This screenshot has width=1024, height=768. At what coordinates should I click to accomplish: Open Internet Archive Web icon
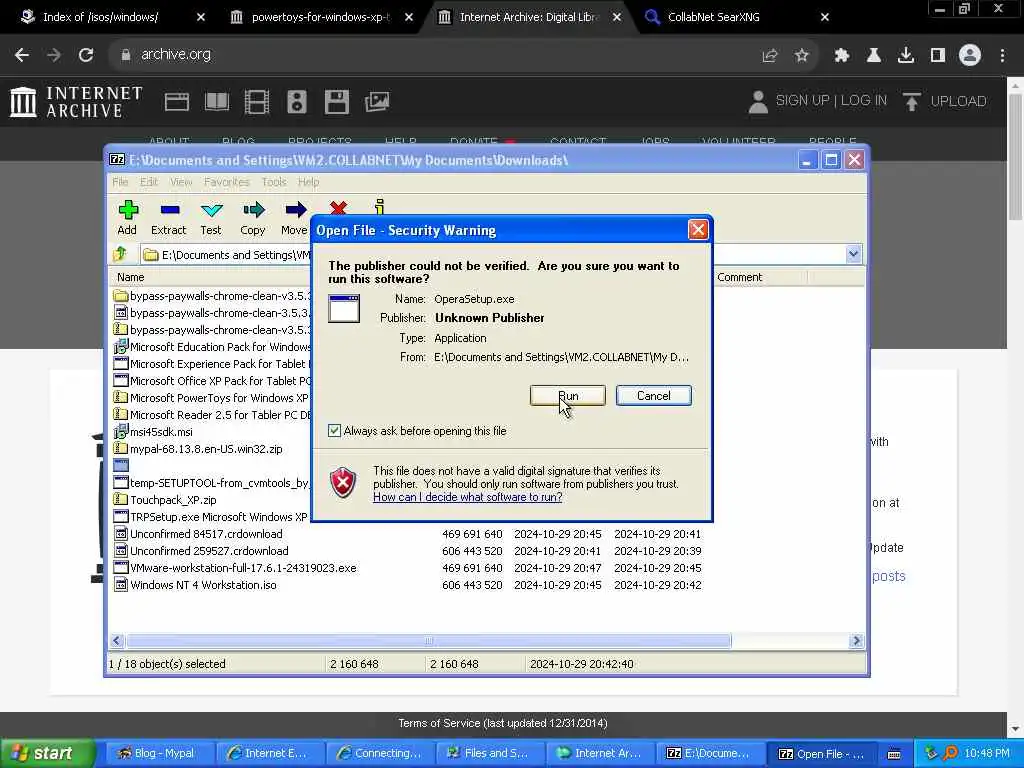tap(176, 102)
